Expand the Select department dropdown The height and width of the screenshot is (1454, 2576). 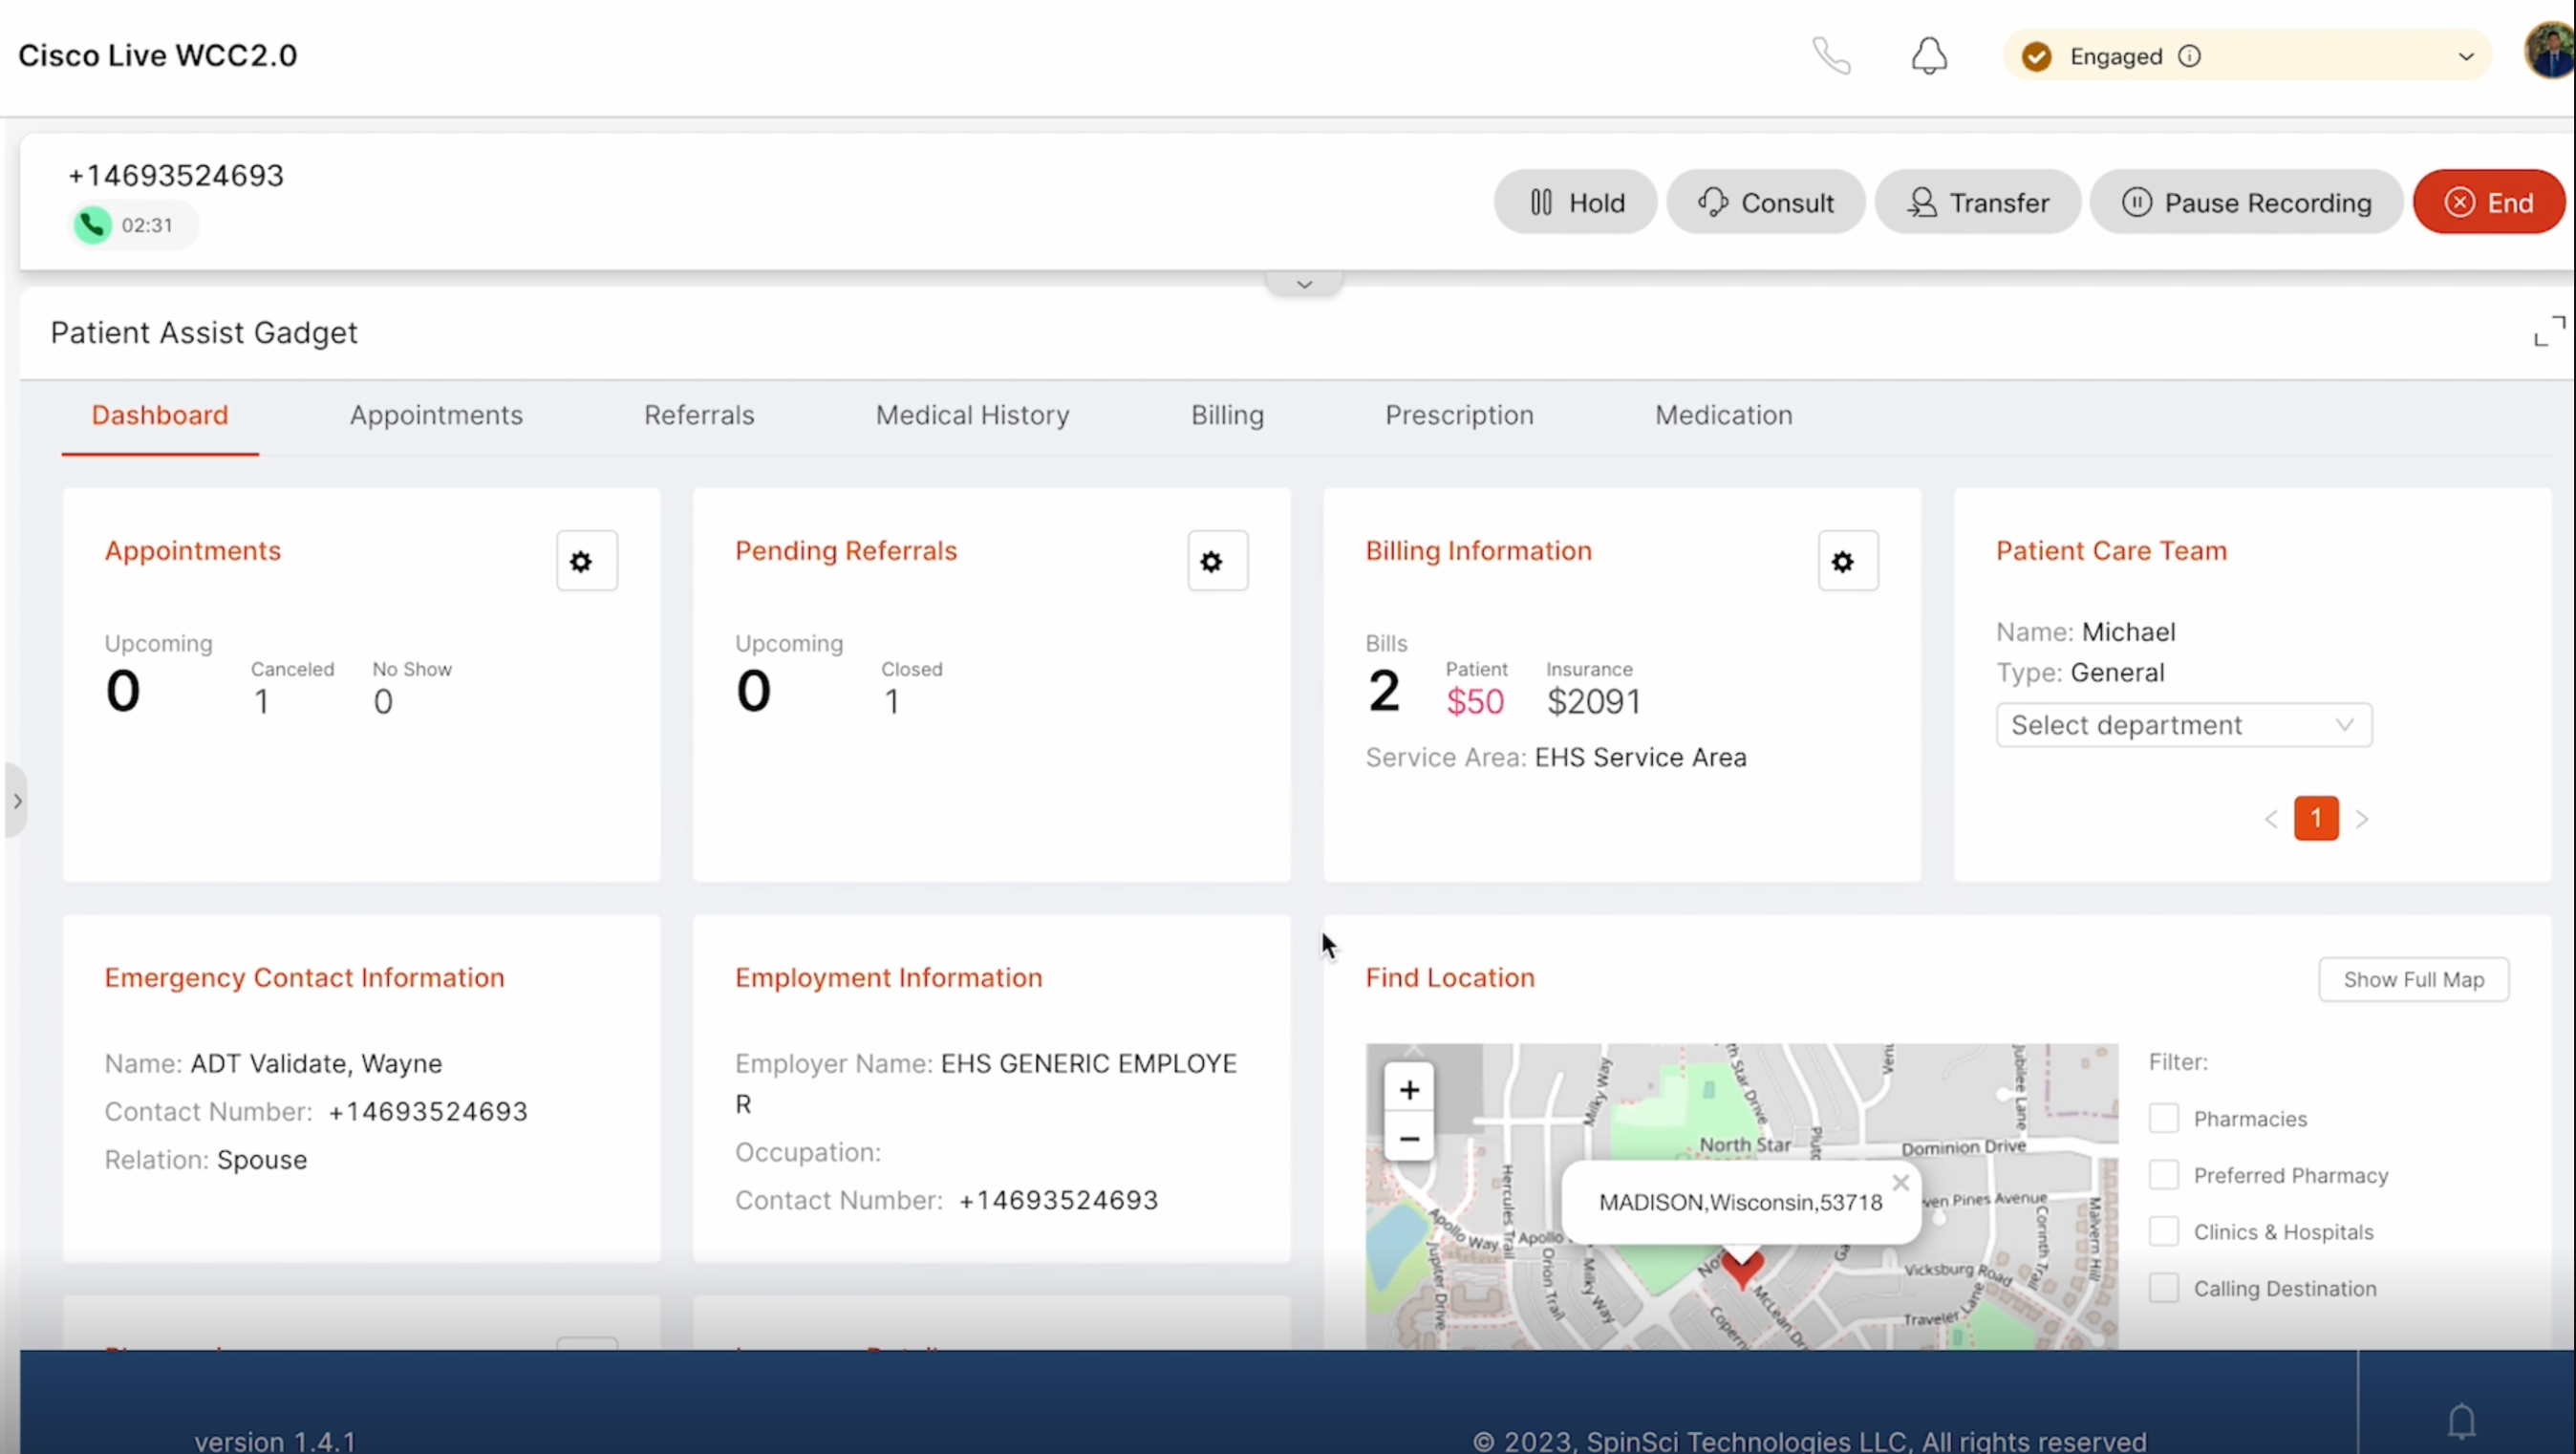pyautogui.click(x=2184, y=725)
